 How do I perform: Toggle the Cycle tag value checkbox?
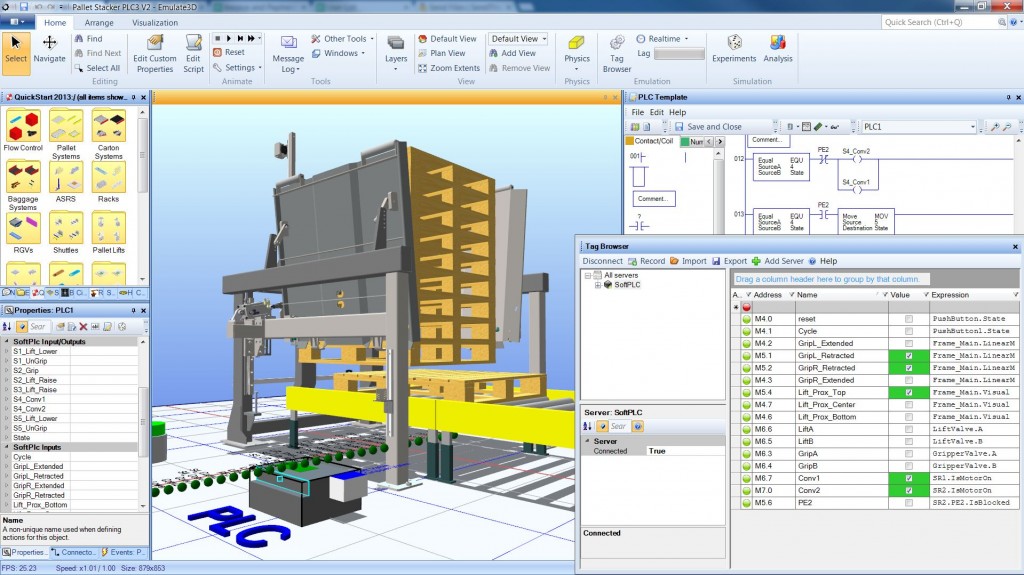point(908,331)
